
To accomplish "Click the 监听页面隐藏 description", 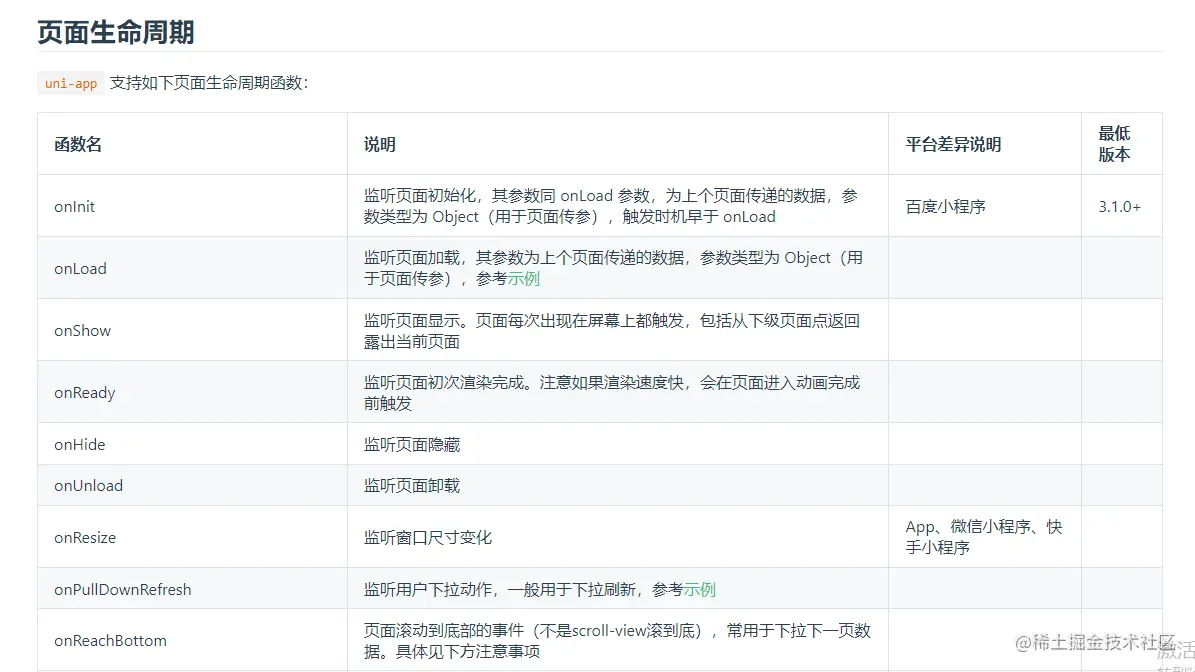I will [412, 445].
